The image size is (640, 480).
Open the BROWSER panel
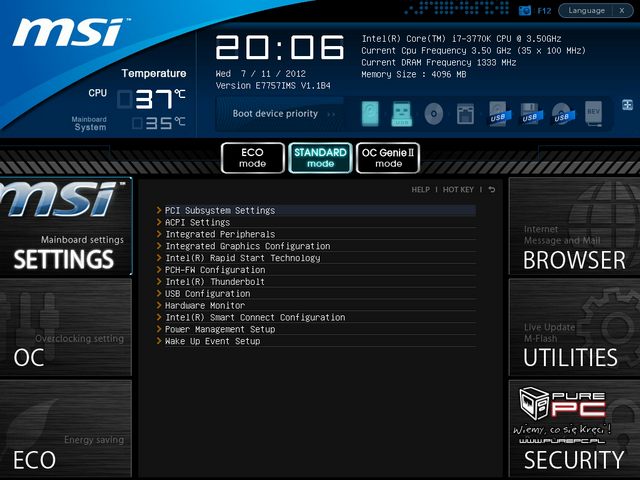574,226
